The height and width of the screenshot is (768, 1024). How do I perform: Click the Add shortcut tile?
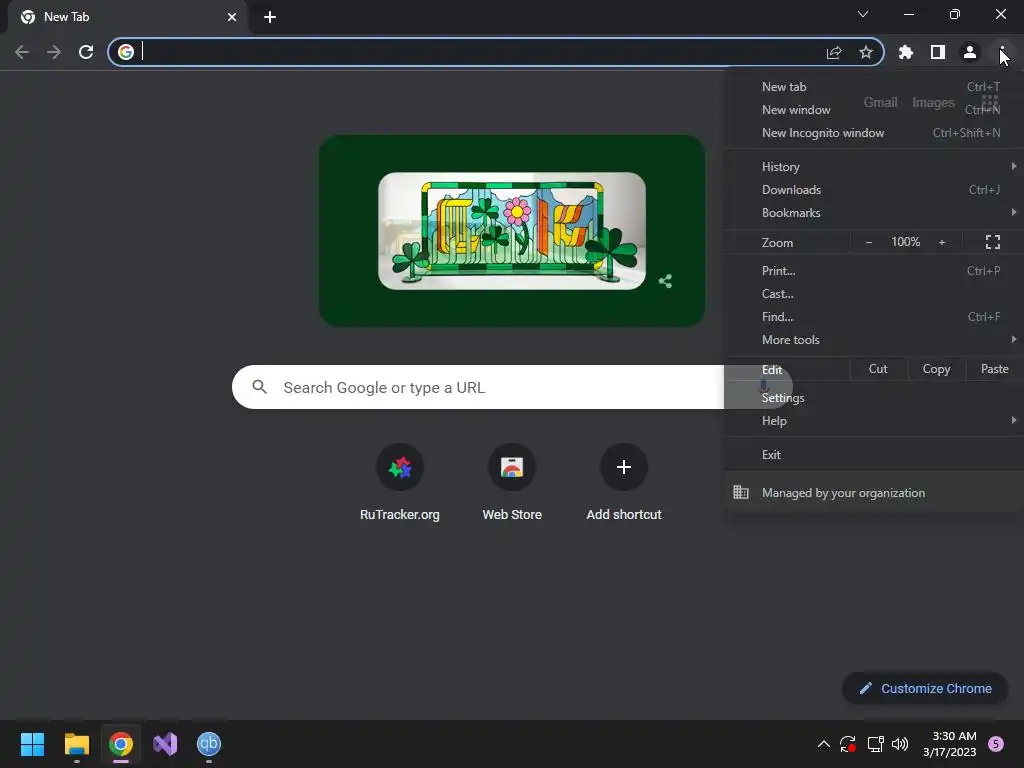pos(624,483)
